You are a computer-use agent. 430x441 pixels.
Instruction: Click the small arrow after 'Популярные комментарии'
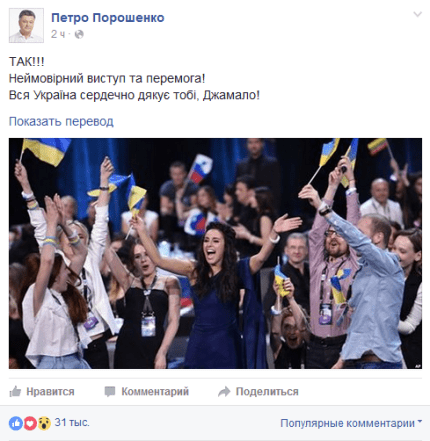coord(420,422)
